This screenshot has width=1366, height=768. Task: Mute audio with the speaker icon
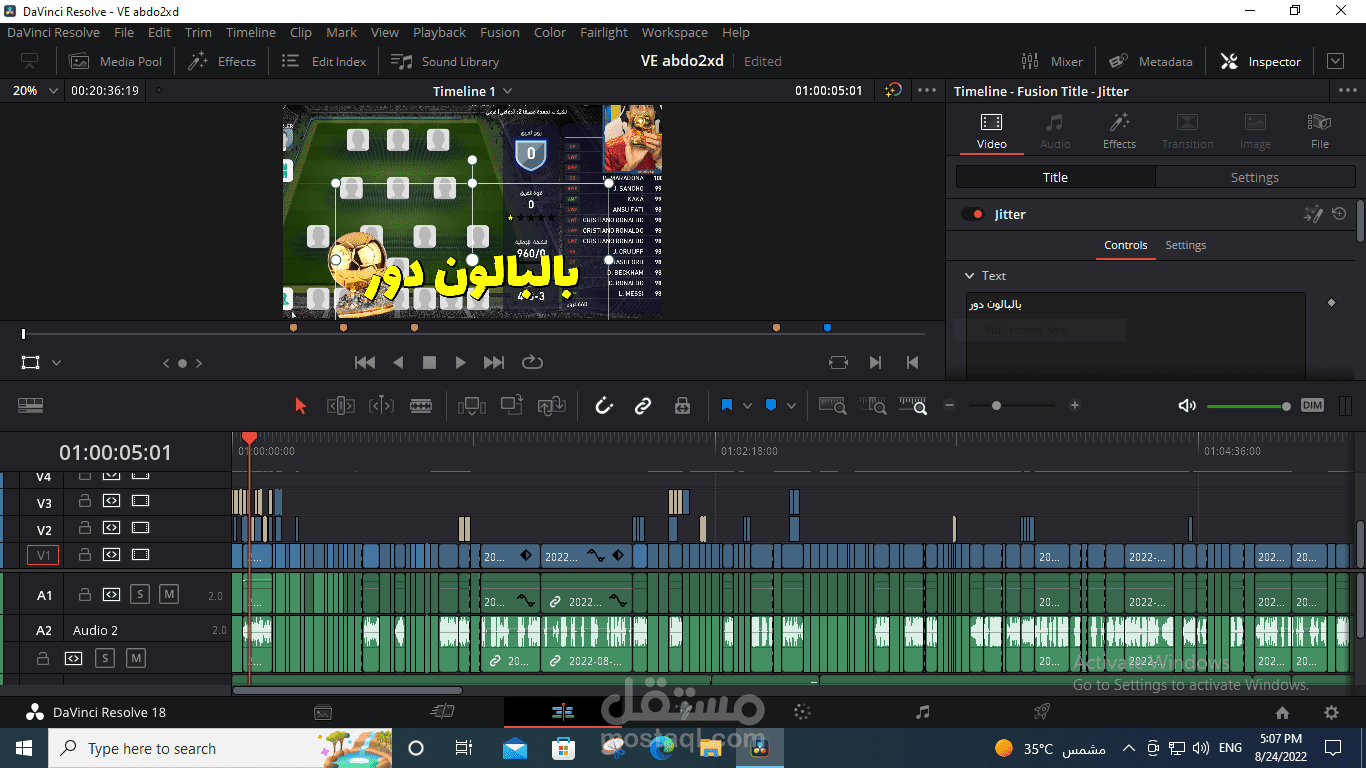tap(1187, 405)
